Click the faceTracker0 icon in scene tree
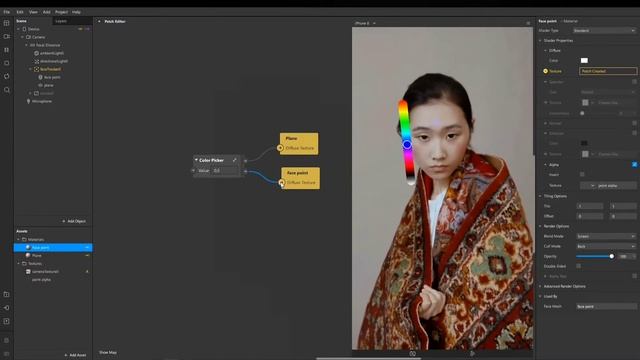Screen dimensions: 640x360 pyautogui.click(x=36, y=69)
